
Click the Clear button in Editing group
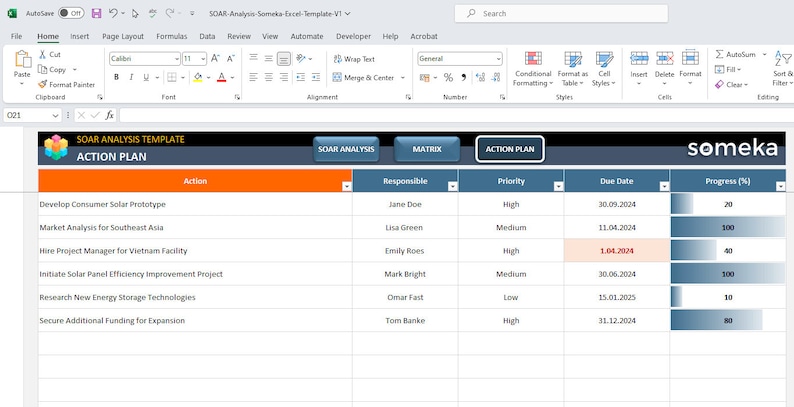pyautogui.click(x=731, y=85)
